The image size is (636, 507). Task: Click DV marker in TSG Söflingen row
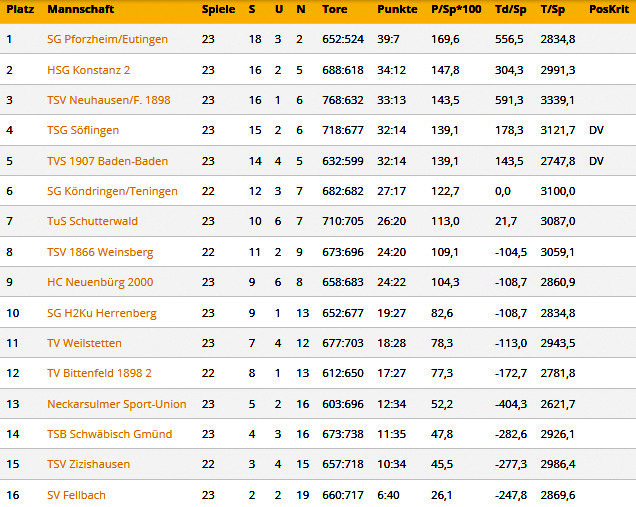[x=596, y=130]
